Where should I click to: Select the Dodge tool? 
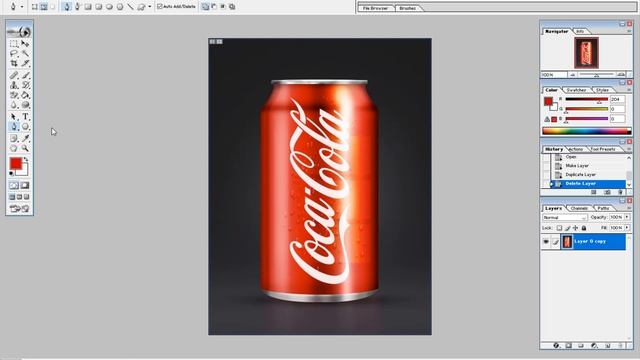[25, 105]
